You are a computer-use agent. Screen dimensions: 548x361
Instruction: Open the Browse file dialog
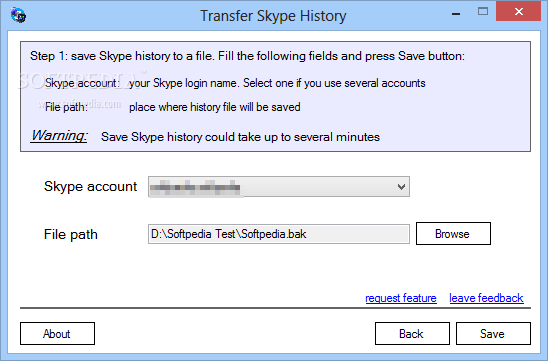coord(453,233)
